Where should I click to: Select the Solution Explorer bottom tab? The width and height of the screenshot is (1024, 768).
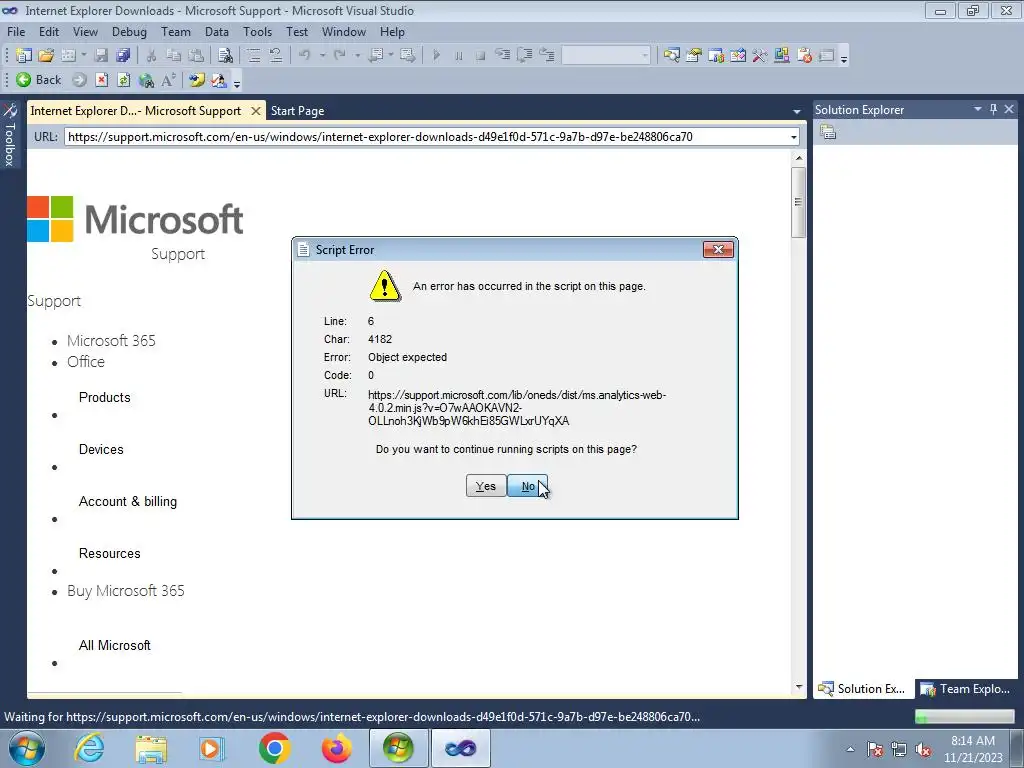pyautogui.click(x=861, y=689)
